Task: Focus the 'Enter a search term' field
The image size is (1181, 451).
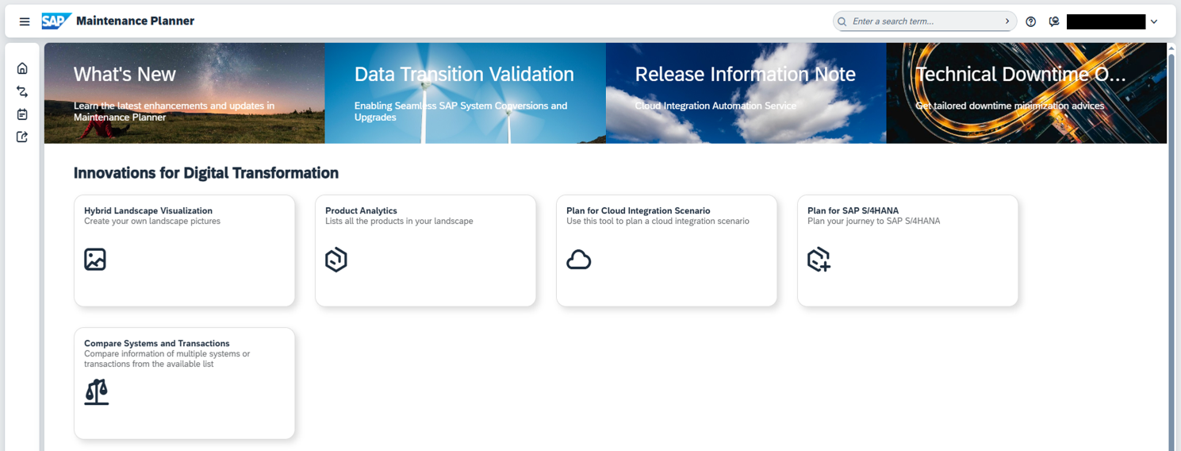Action: tap(920, 21)
